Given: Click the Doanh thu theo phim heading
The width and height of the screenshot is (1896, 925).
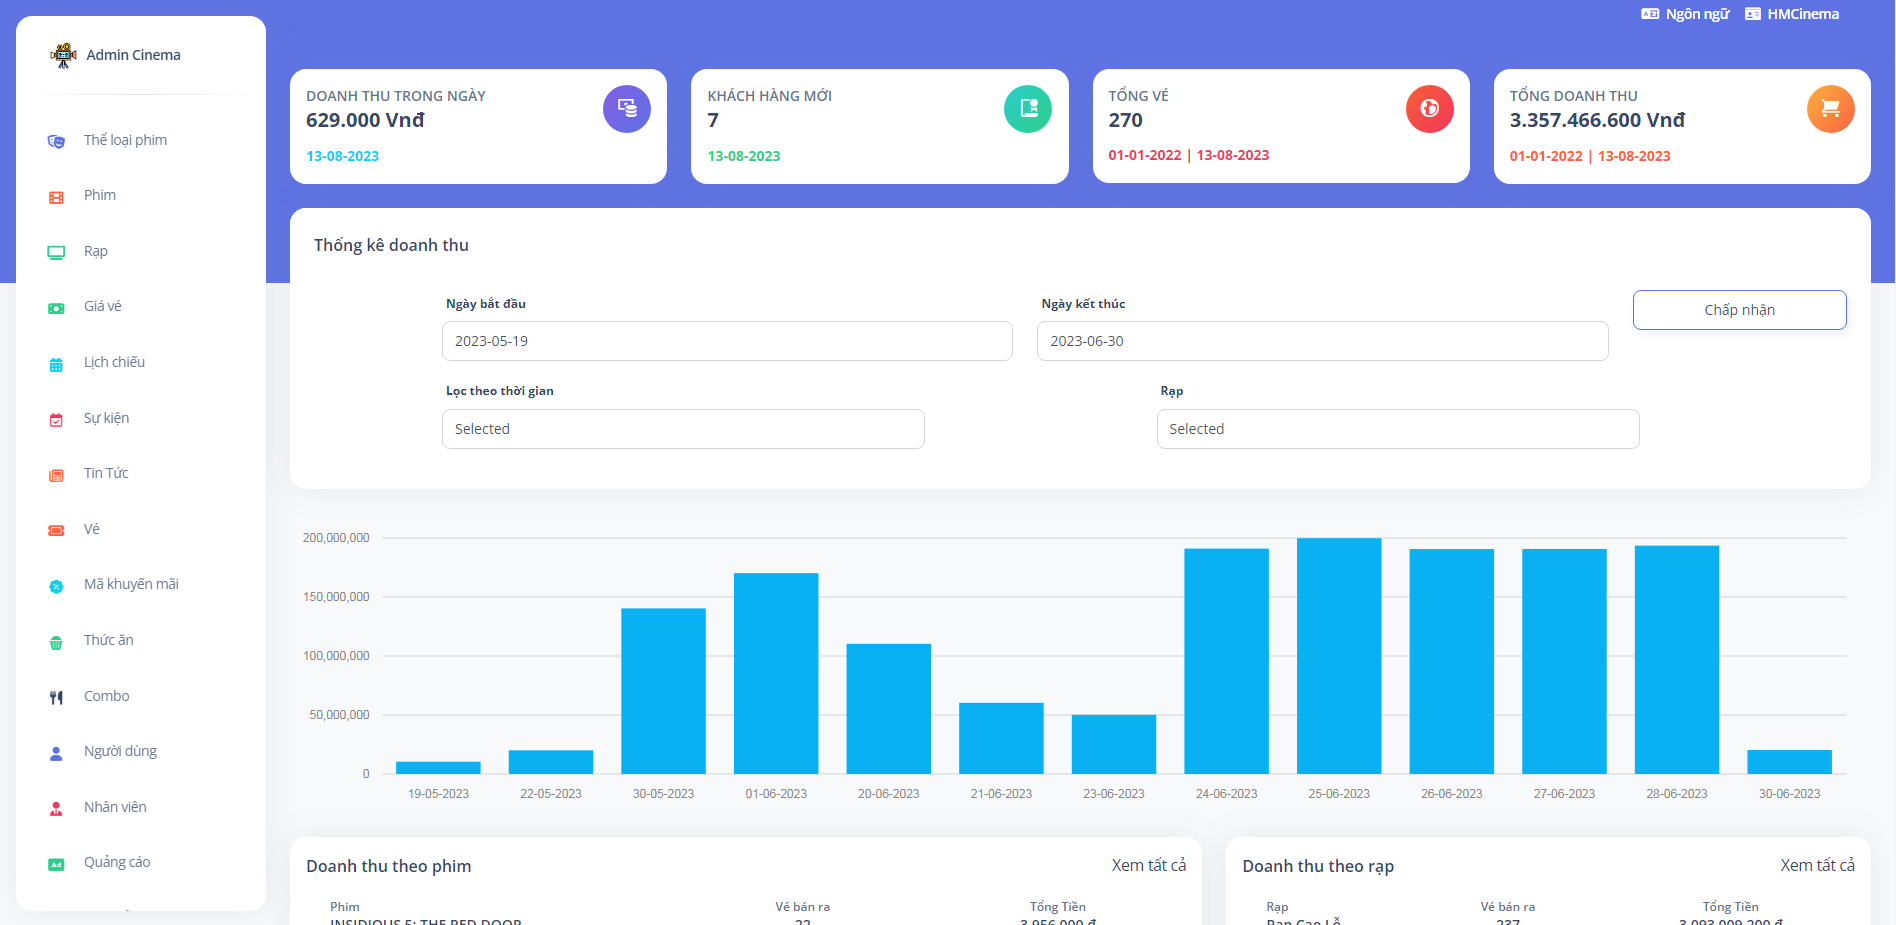Looking at the screenshot, I should click(389, 866).
